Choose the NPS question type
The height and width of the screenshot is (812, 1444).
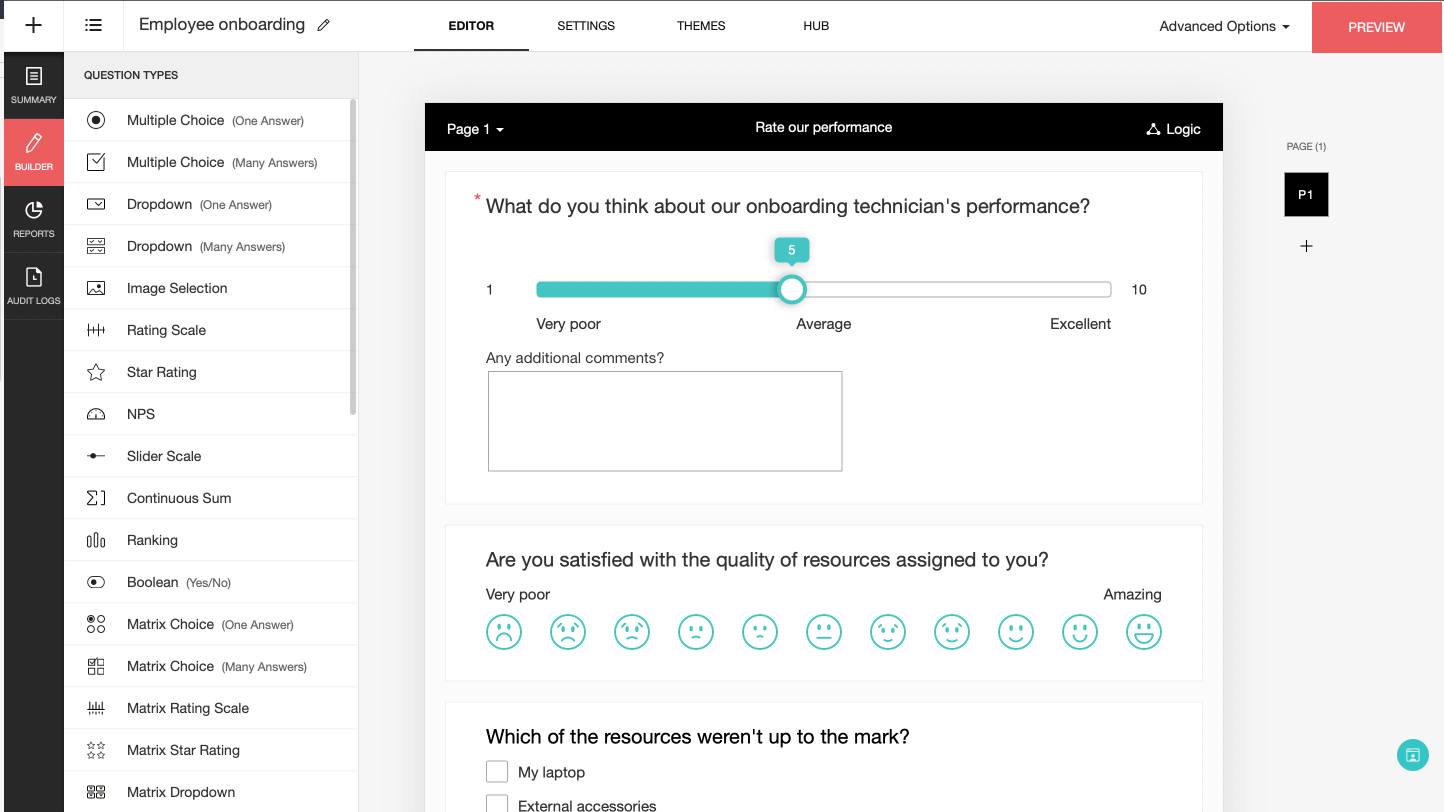(x=141, y=414)
